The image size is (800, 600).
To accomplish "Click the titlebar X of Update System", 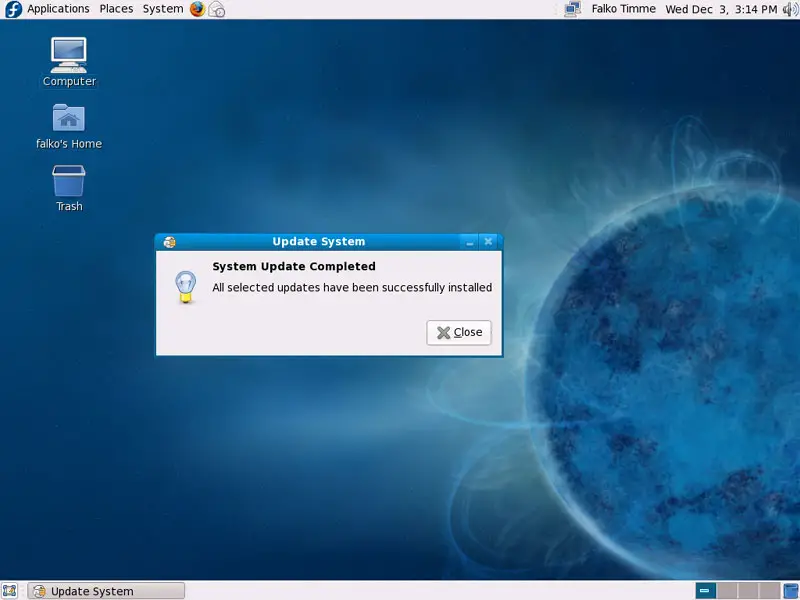I will coord(488,241).
